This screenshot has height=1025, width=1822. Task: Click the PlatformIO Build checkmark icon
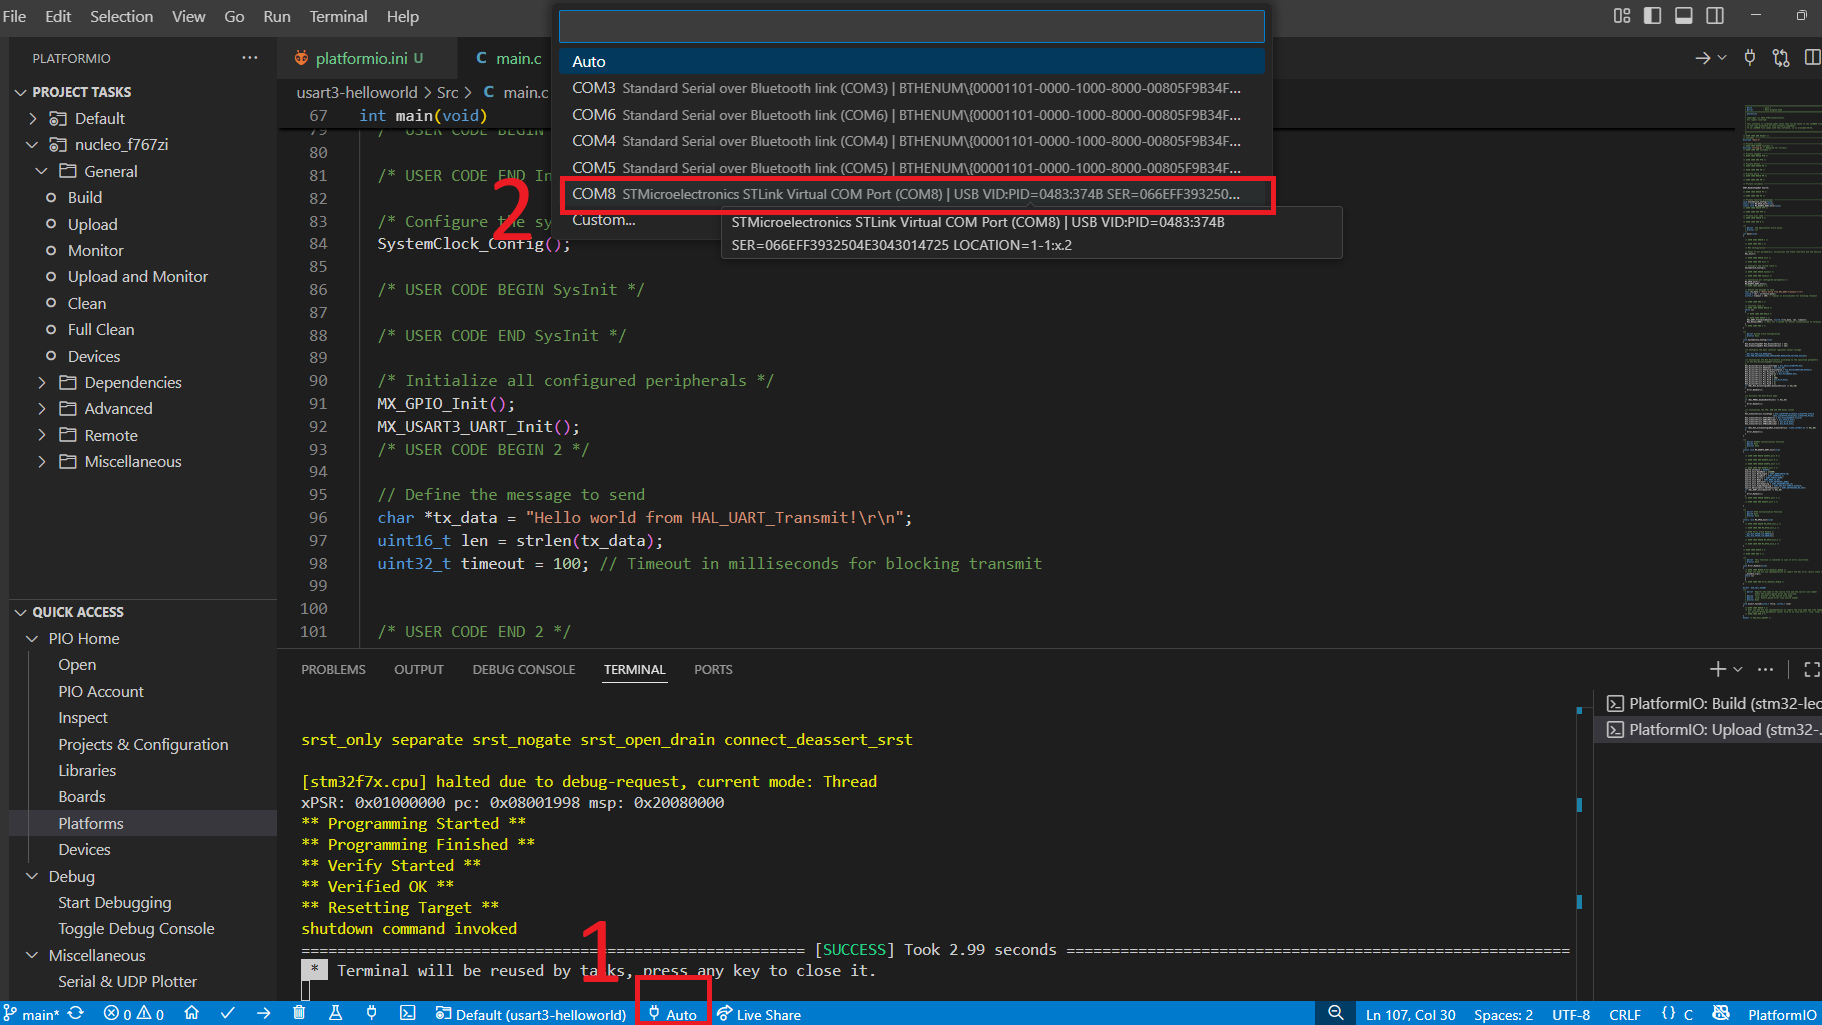[x=228, y=1013]
